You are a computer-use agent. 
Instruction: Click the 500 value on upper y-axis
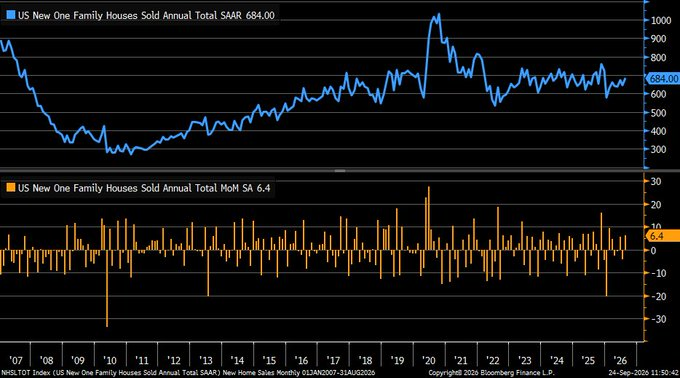pos(658,113)
